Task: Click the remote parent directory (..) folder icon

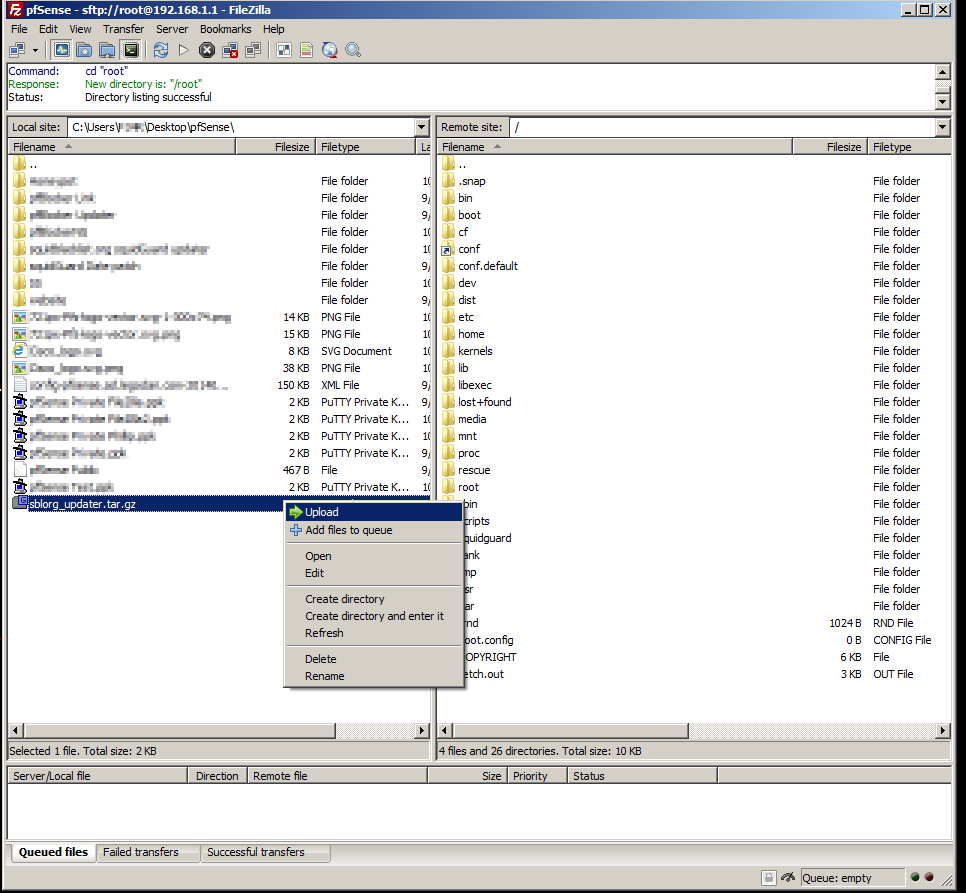Action: click(x=448, y=164)
